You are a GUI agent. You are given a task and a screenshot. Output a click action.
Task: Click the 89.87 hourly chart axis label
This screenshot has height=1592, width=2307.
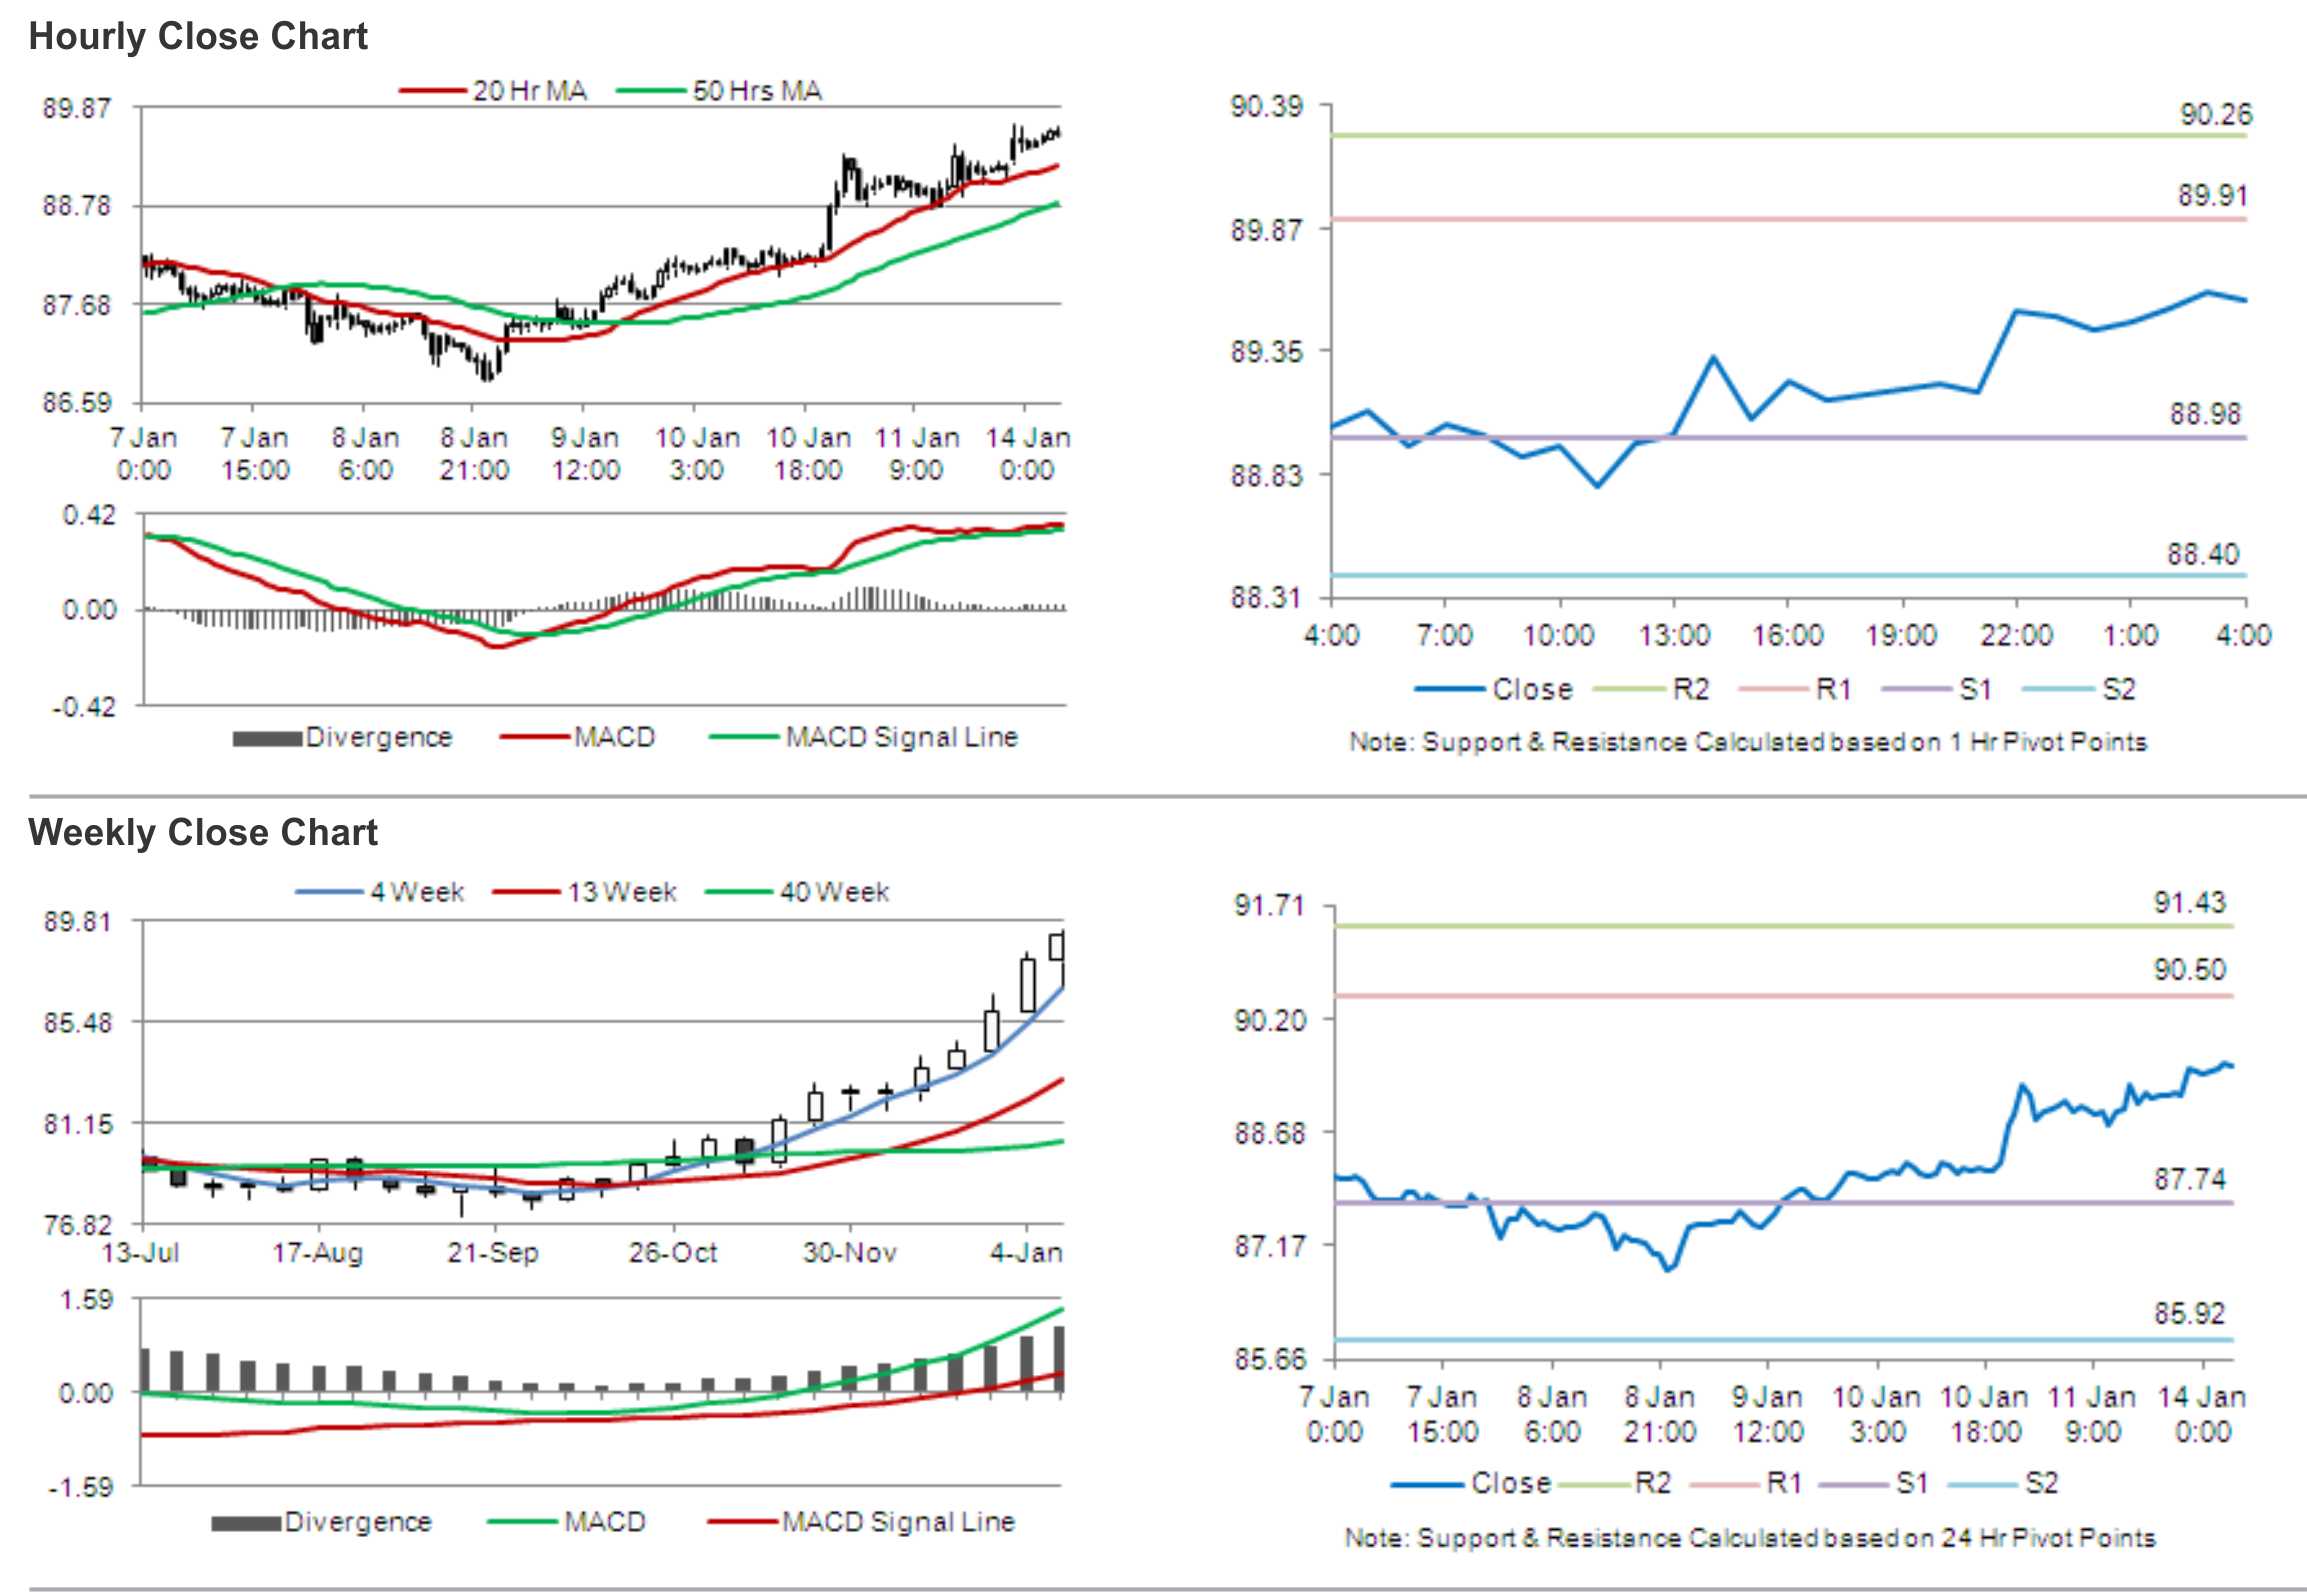click(76, 108)
